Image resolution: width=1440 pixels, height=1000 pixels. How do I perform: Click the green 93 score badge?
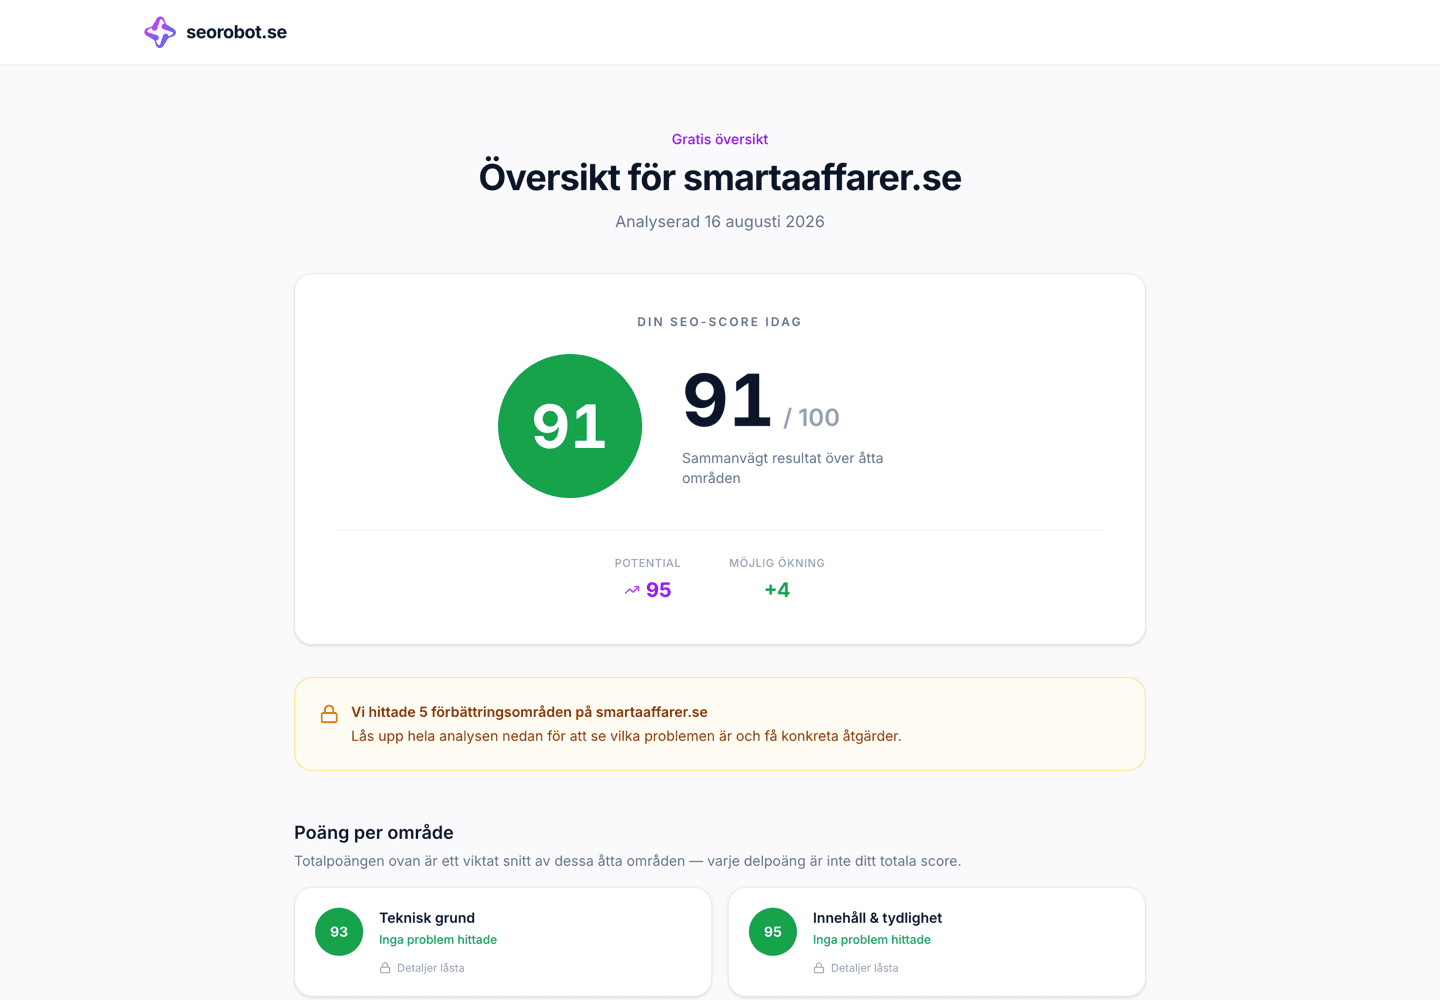(339, 932)
